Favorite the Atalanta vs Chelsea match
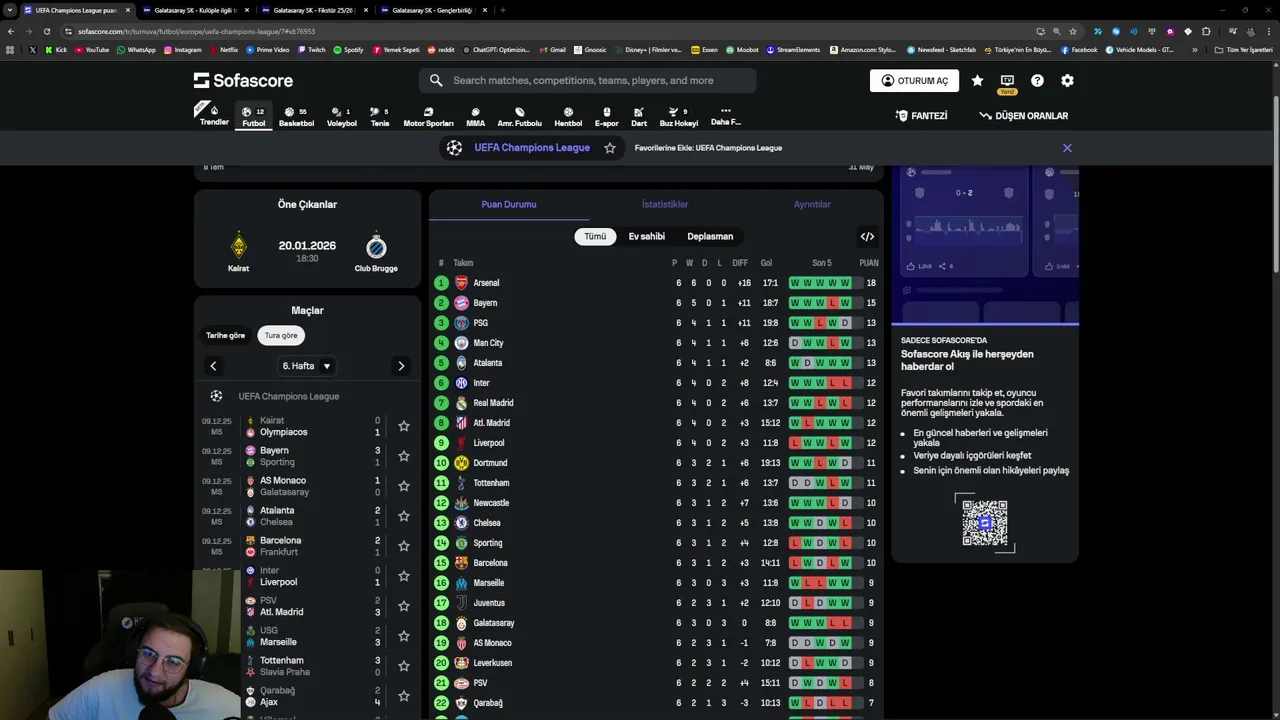The width and height of the screenshot is (1280, 720). point(404,516)
